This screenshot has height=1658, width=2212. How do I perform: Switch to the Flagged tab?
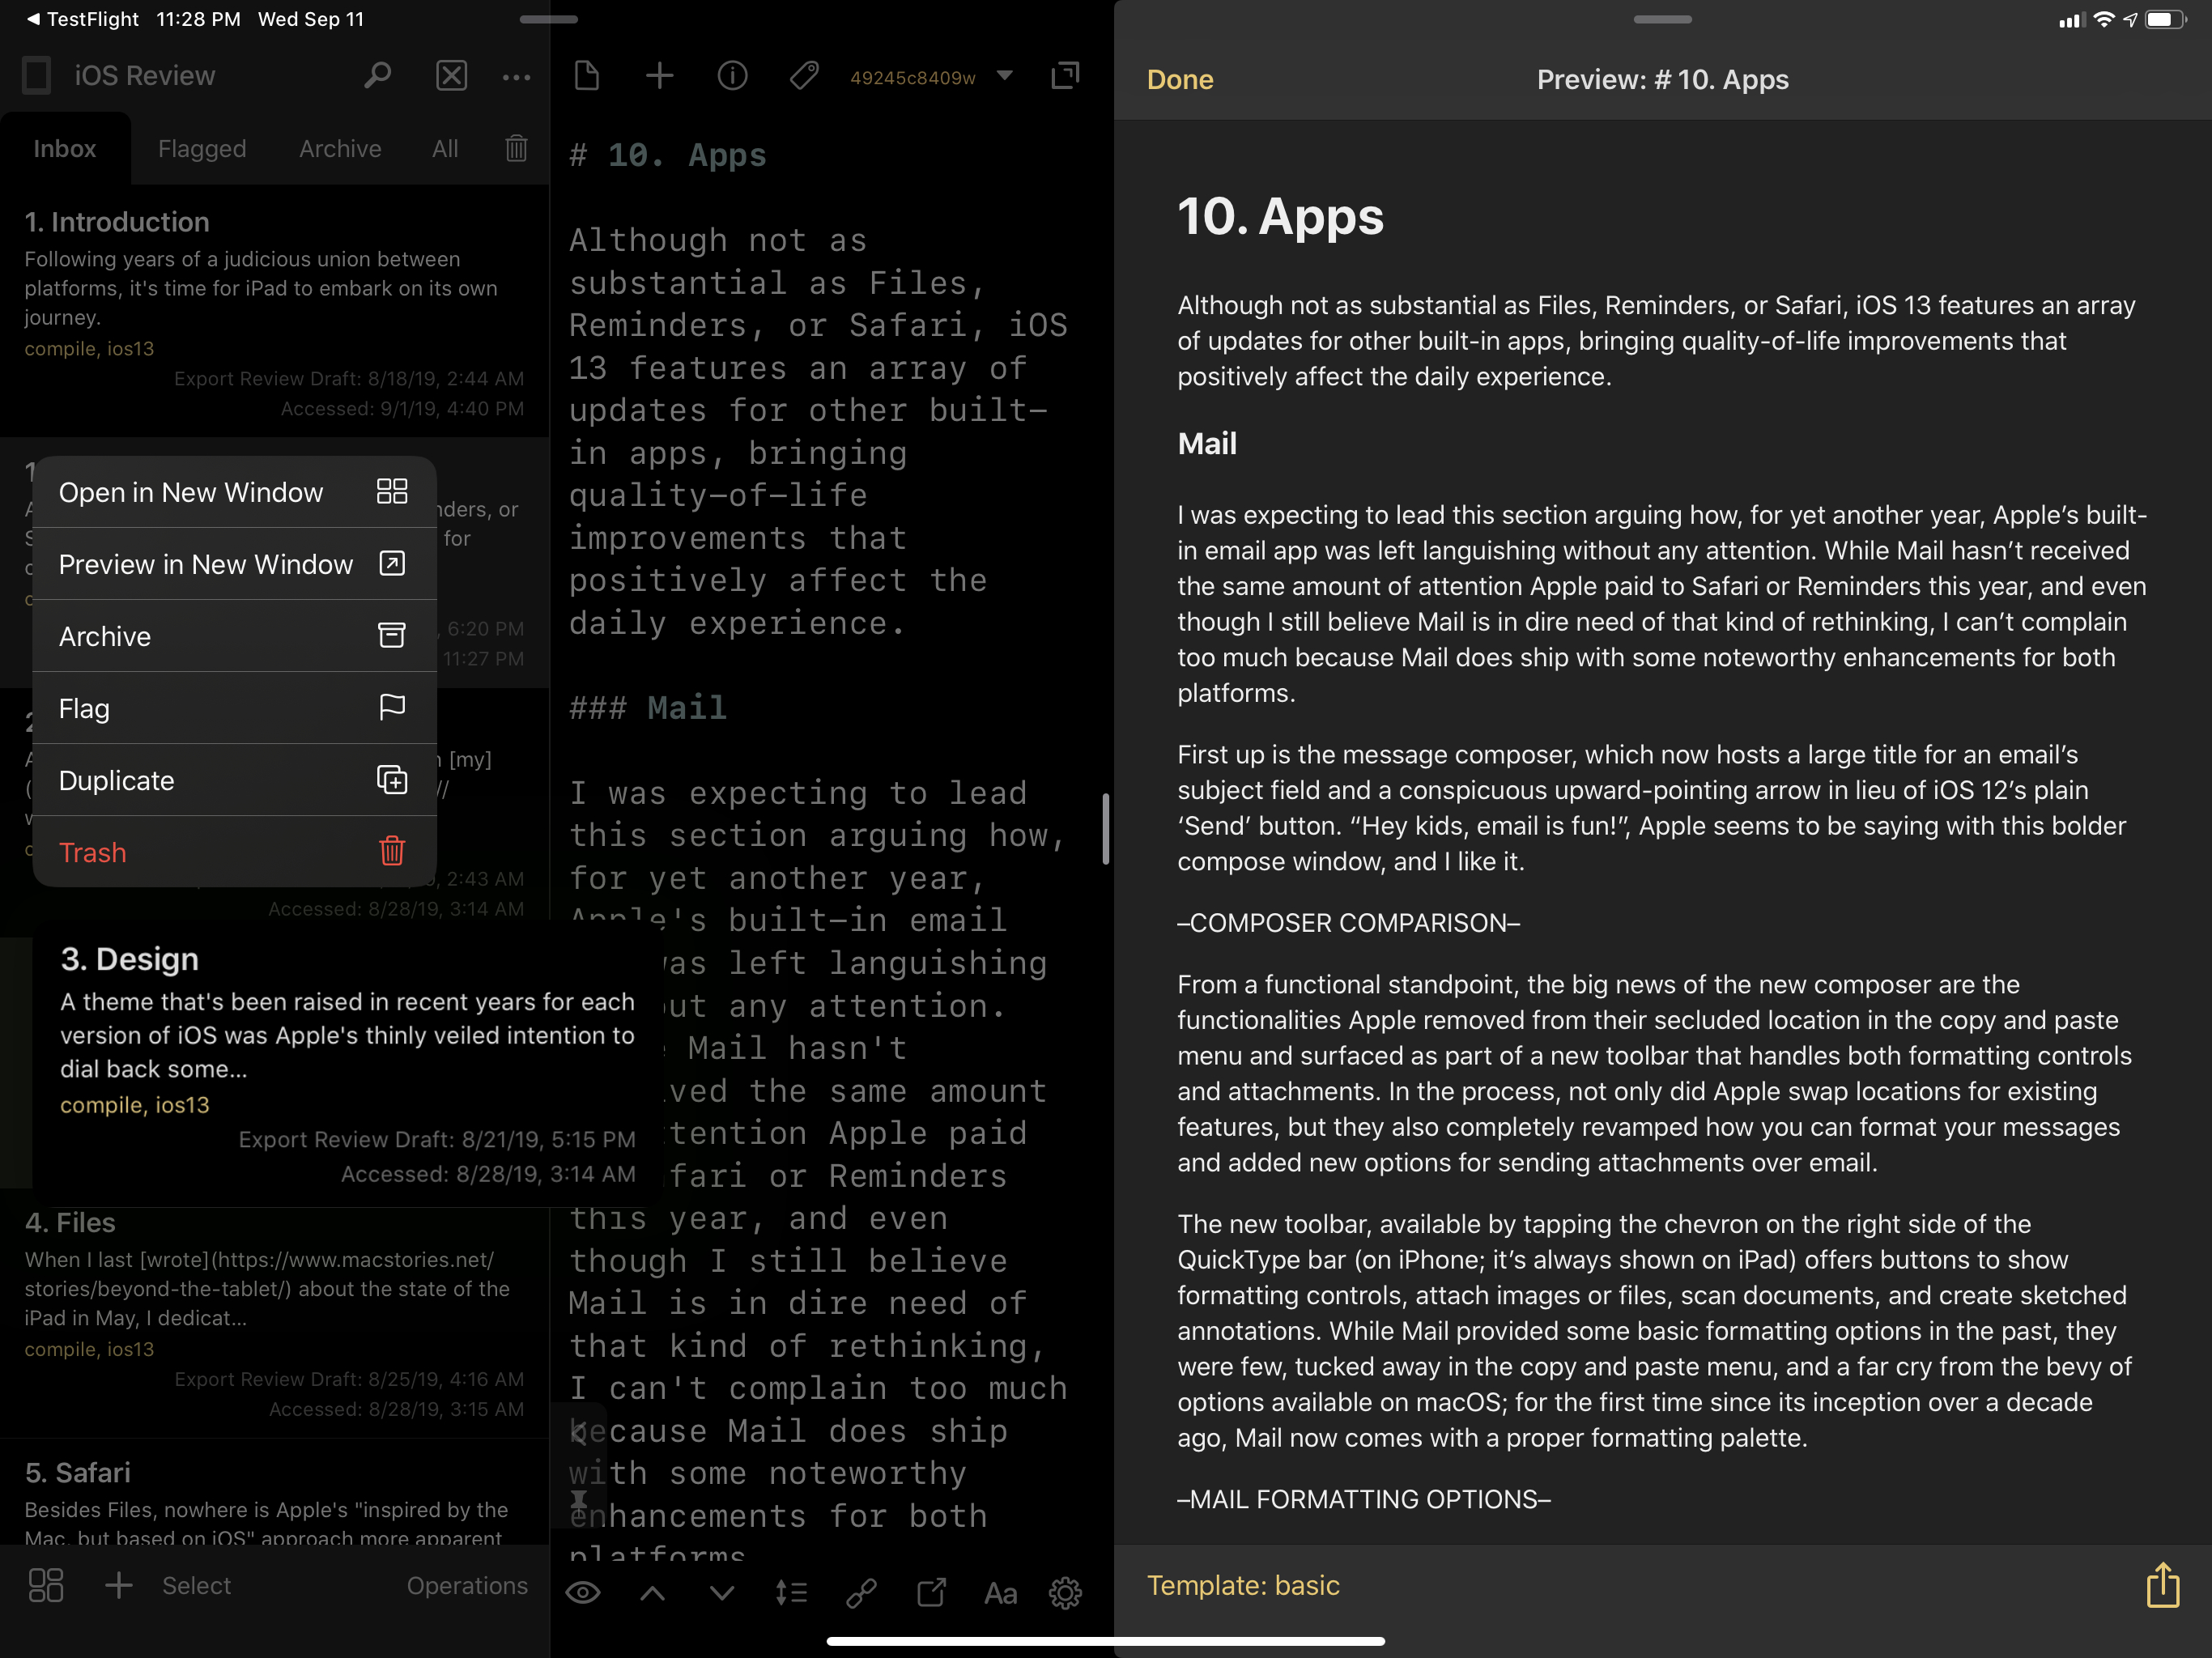click(202, 148)
